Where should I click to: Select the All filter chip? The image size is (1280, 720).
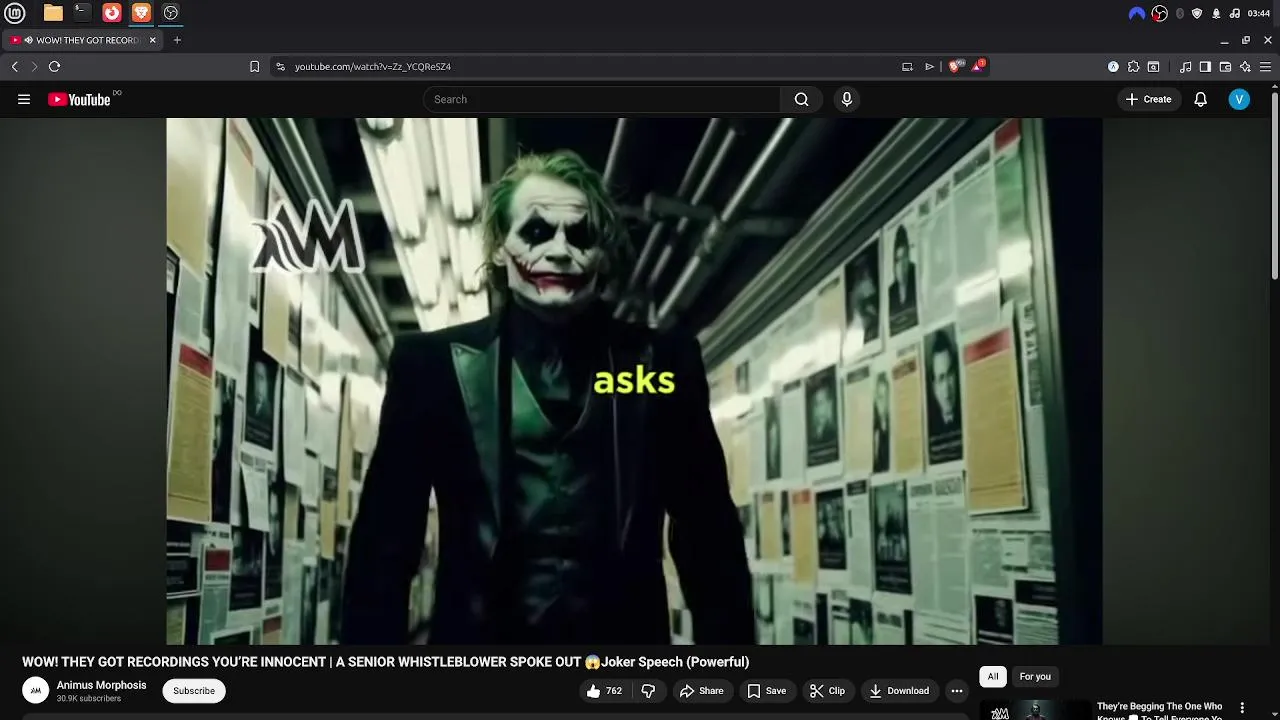coord(993,677)
